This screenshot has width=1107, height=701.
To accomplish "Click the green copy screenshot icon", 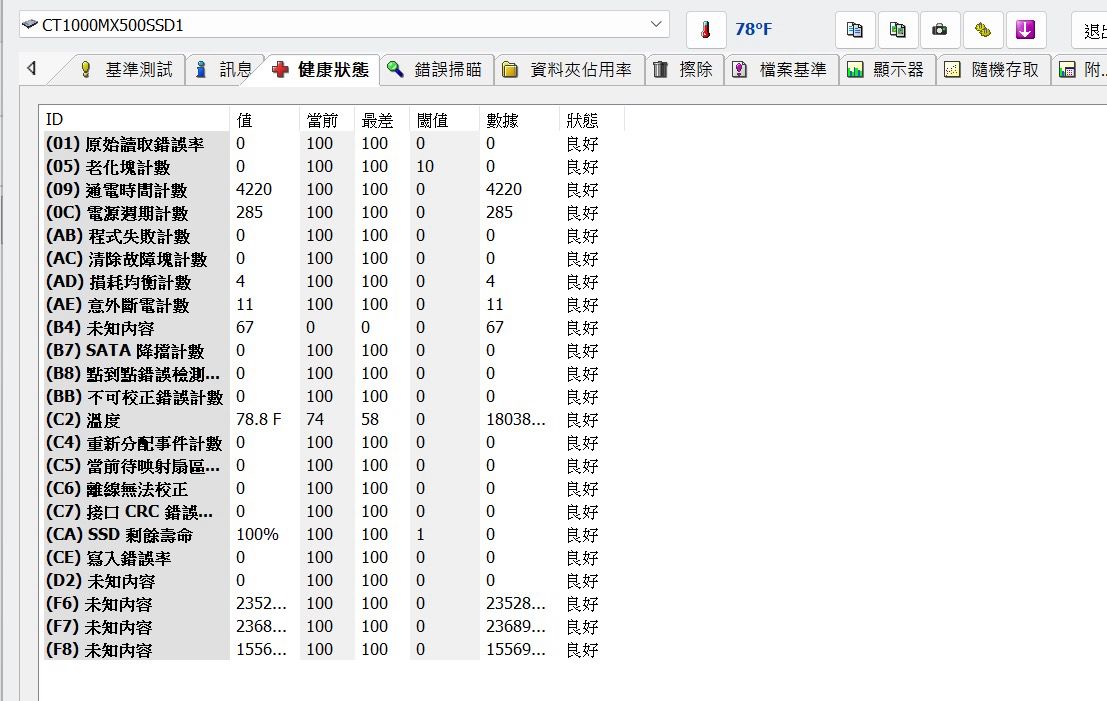I will [898, 30].
